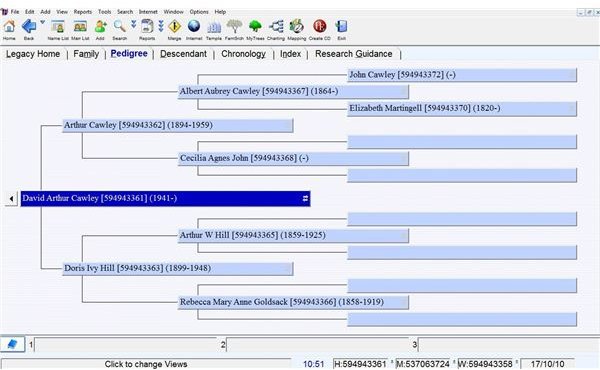Click the Temple toolbar icon
The width and height of the screenshot is (600, 370).
pyautogui.click(x=214, y=27)
